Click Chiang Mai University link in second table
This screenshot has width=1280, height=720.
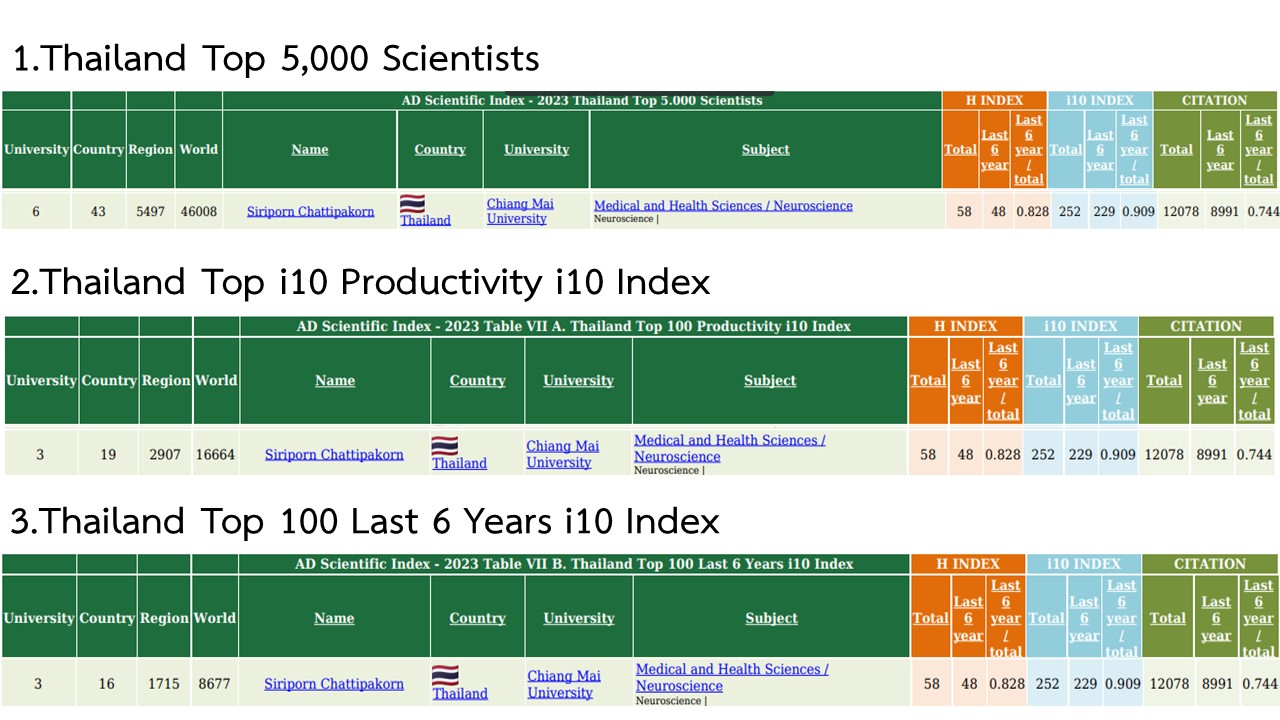pyautogui.click(x=562, y=454)
